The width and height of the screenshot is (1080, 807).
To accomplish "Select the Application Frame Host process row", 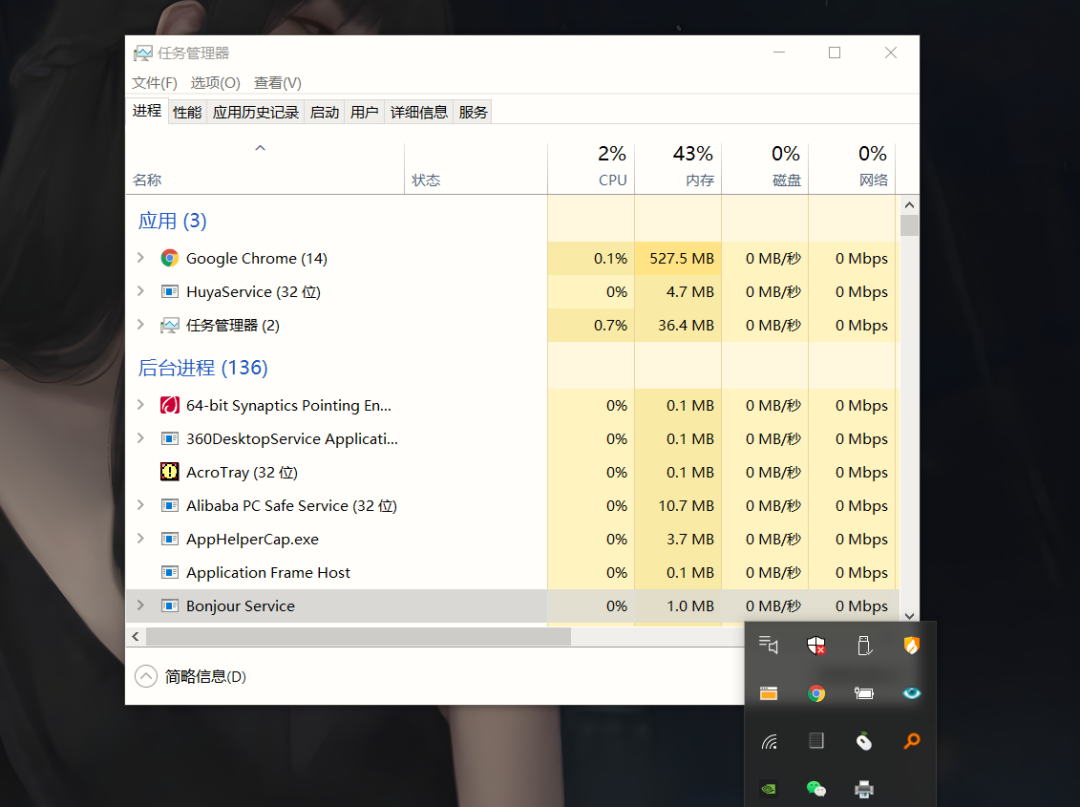I will 268,573.
